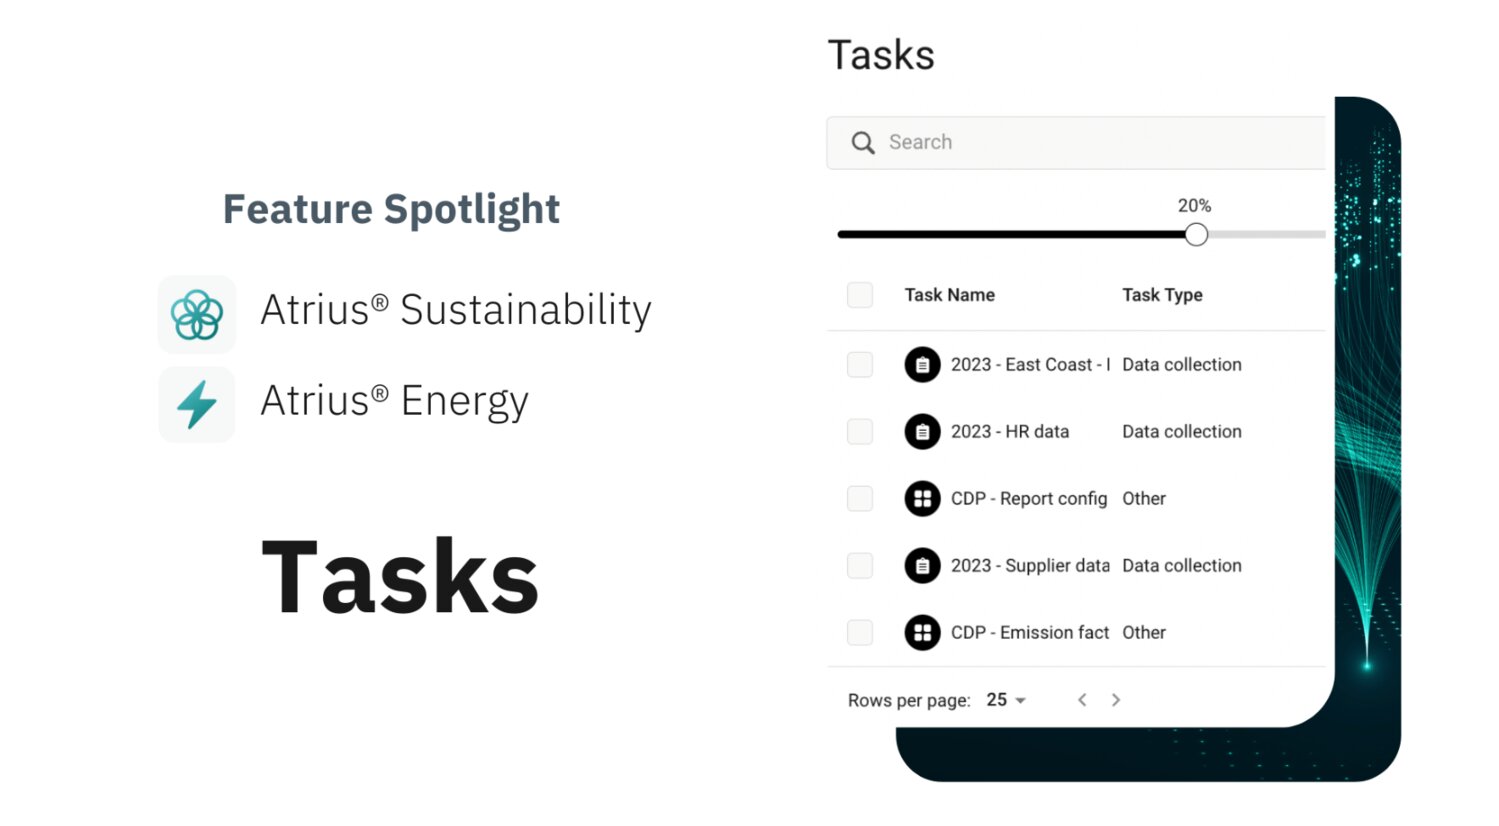
Task: Sort by the Task Type column header
Action: point(1162,295)
